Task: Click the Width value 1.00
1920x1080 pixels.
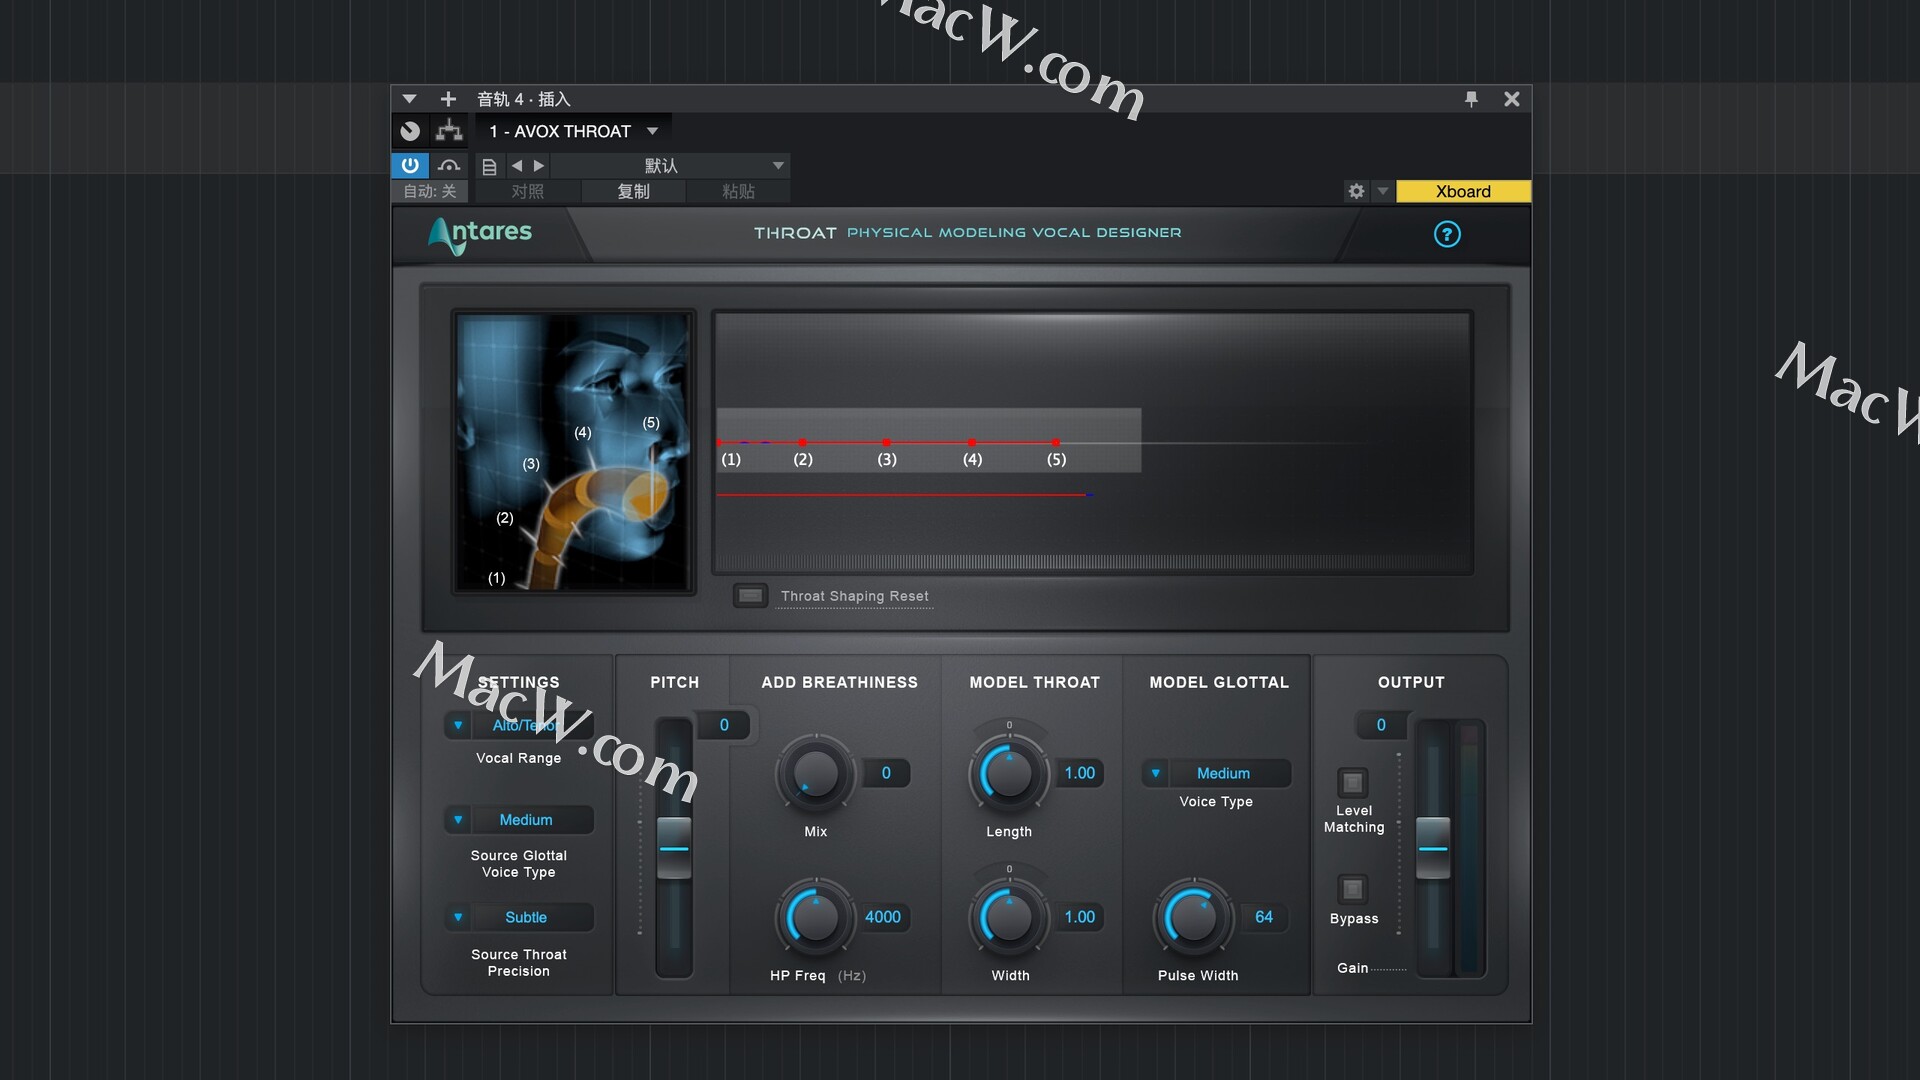Action: click(1080, 917)
